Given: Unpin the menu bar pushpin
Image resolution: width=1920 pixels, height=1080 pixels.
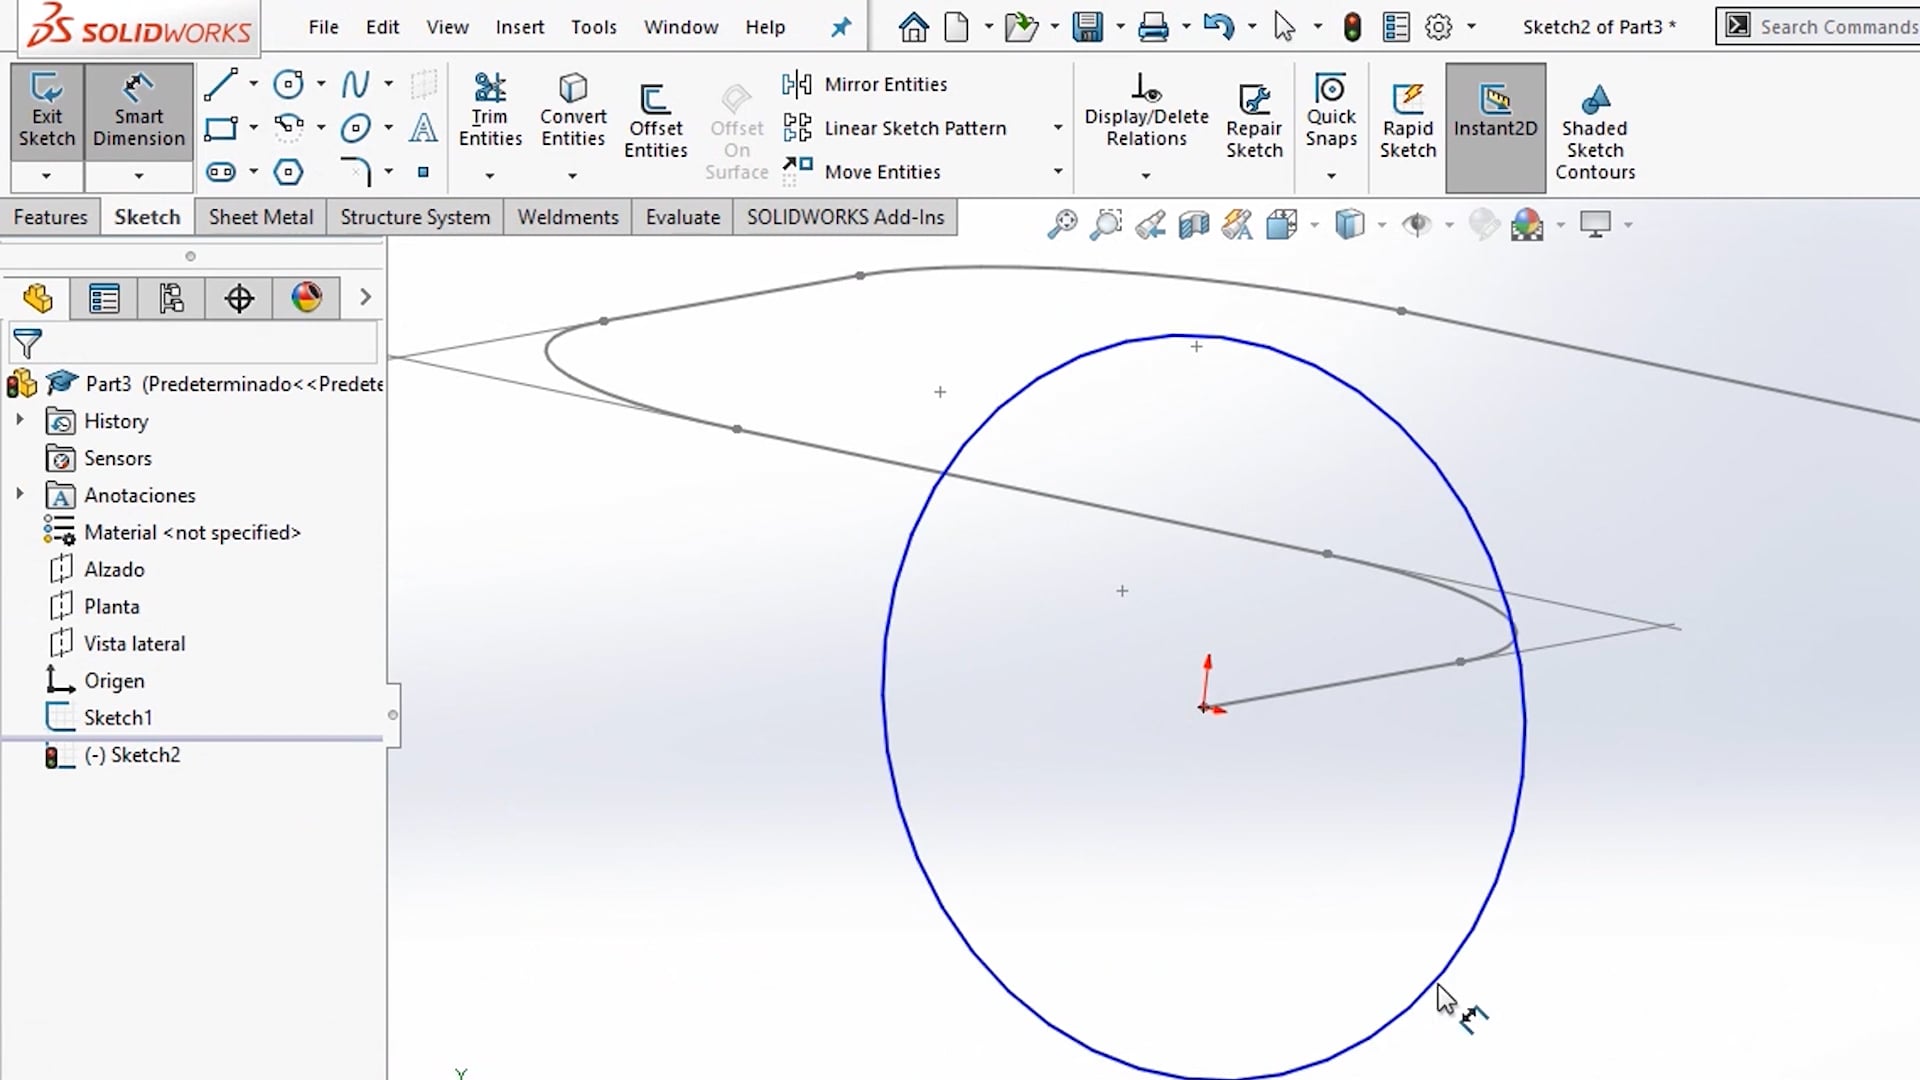Looking at the screenshot, I should 840,27.
